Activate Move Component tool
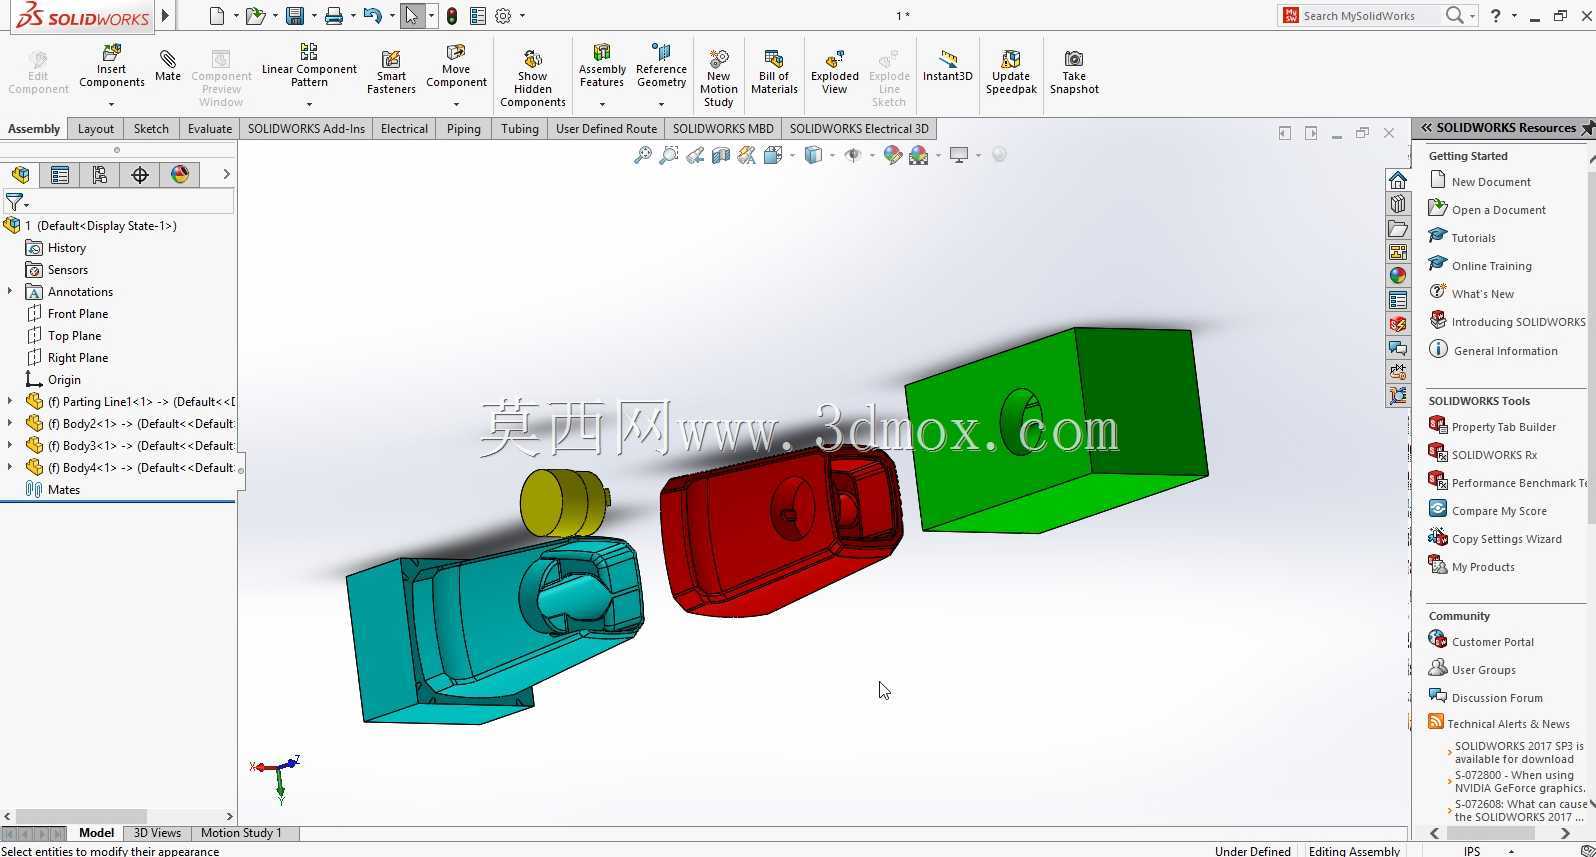The image size is (1596, 857). [456, 65]
